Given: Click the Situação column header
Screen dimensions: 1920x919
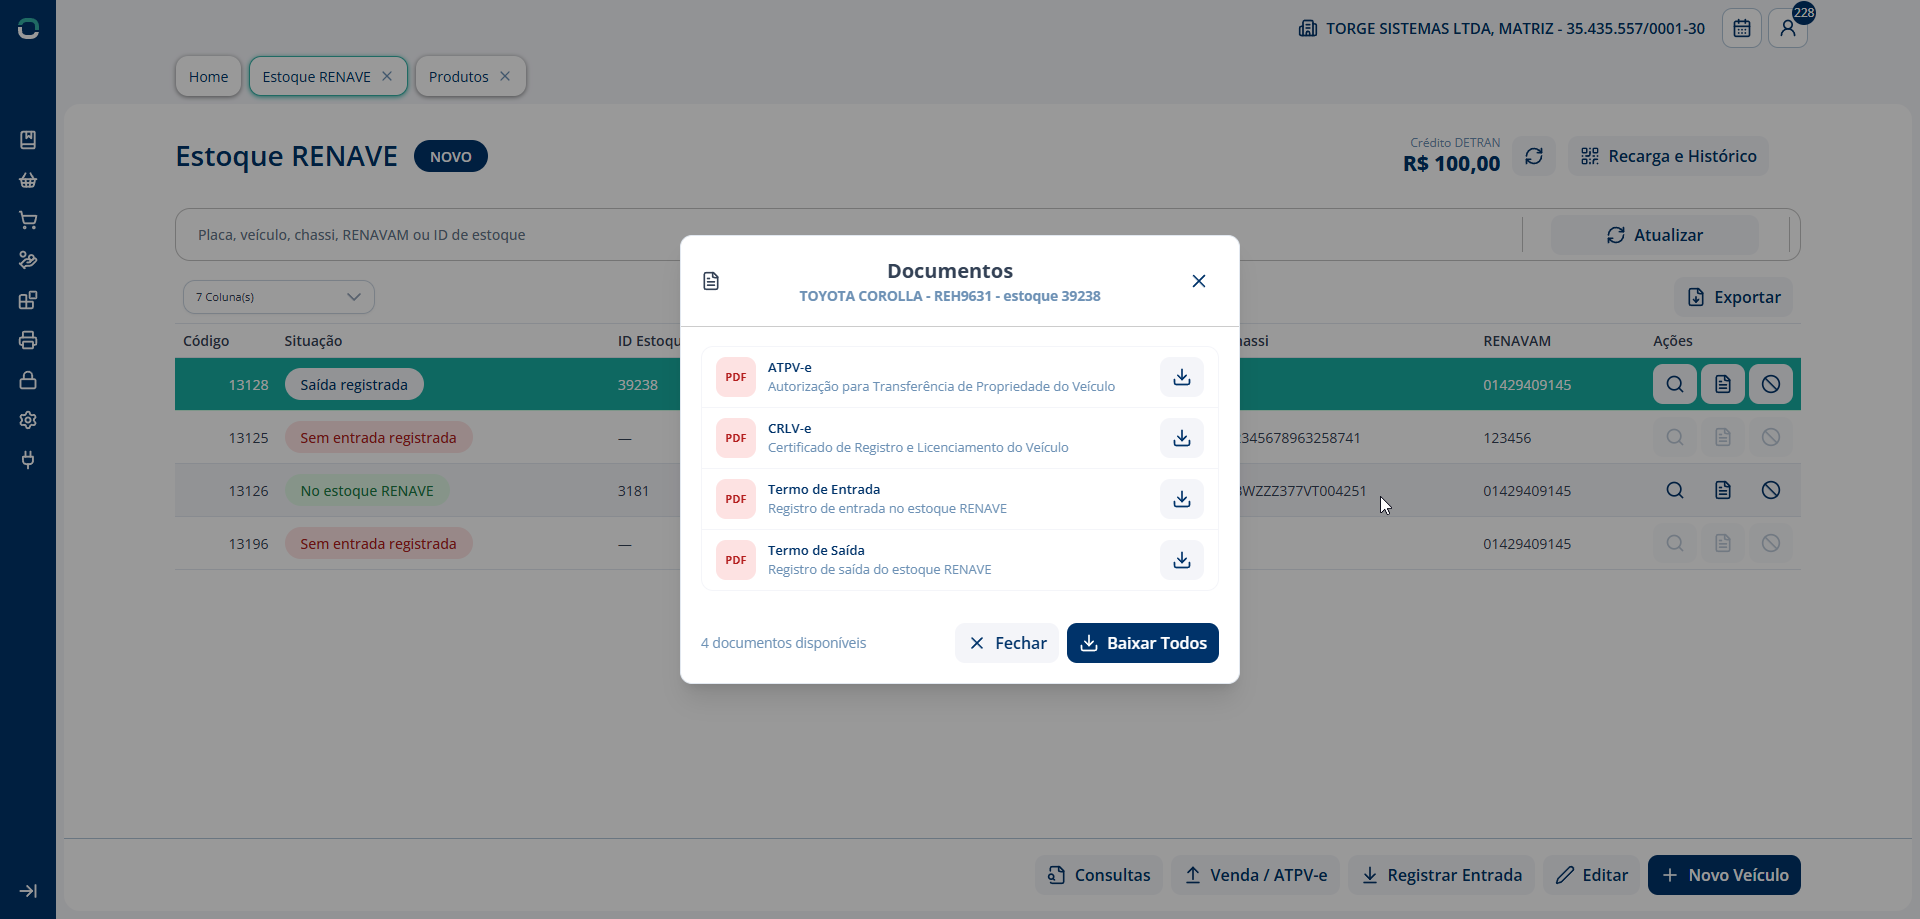Looking at the screenshot, I should (313, 341).
